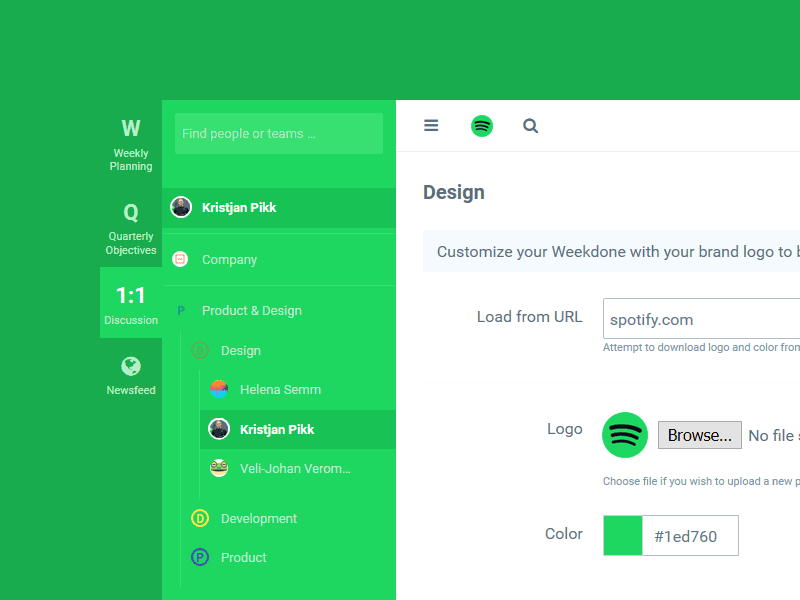
Task: Select the #1ed760 brand color swatch
Action: [623, 535]
